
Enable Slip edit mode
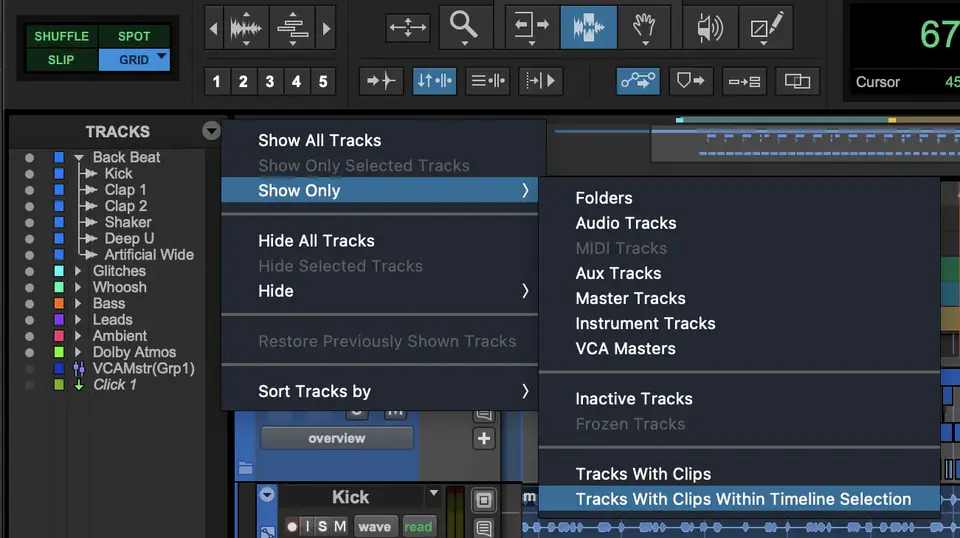pyautogui.click(x=61, y=60)
